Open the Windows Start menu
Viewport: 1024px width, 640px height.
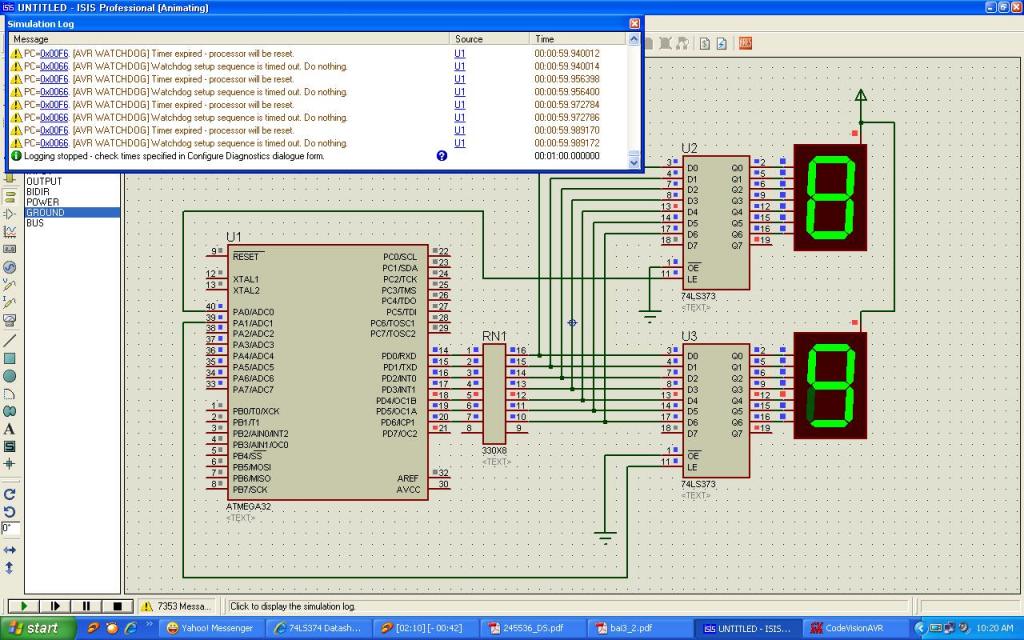(x=37, y=628)
